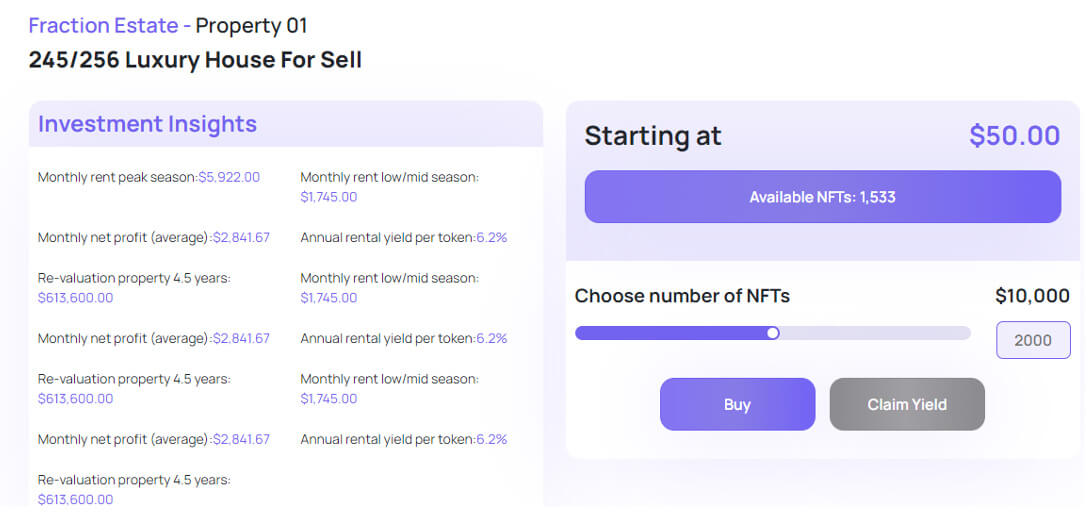Click the unfilled part of NFT slider

[870, 333]
